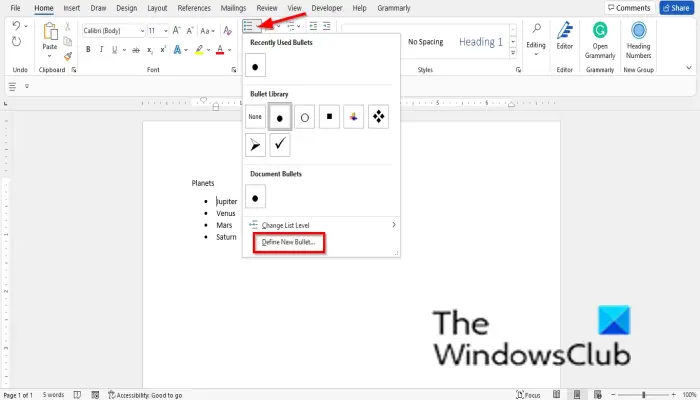Viewport: 700px width, 400px height.
Task: Click the Paste clipboard icon
Action: coord(50,32)
